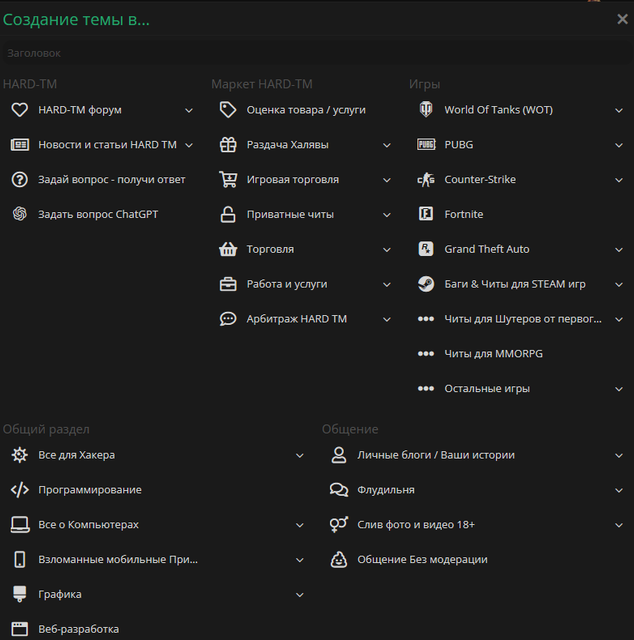Click the smartphone icon for Взломанные мобильные
The height and width of the screenshot is (640, 634).
(x=20, y=560)
